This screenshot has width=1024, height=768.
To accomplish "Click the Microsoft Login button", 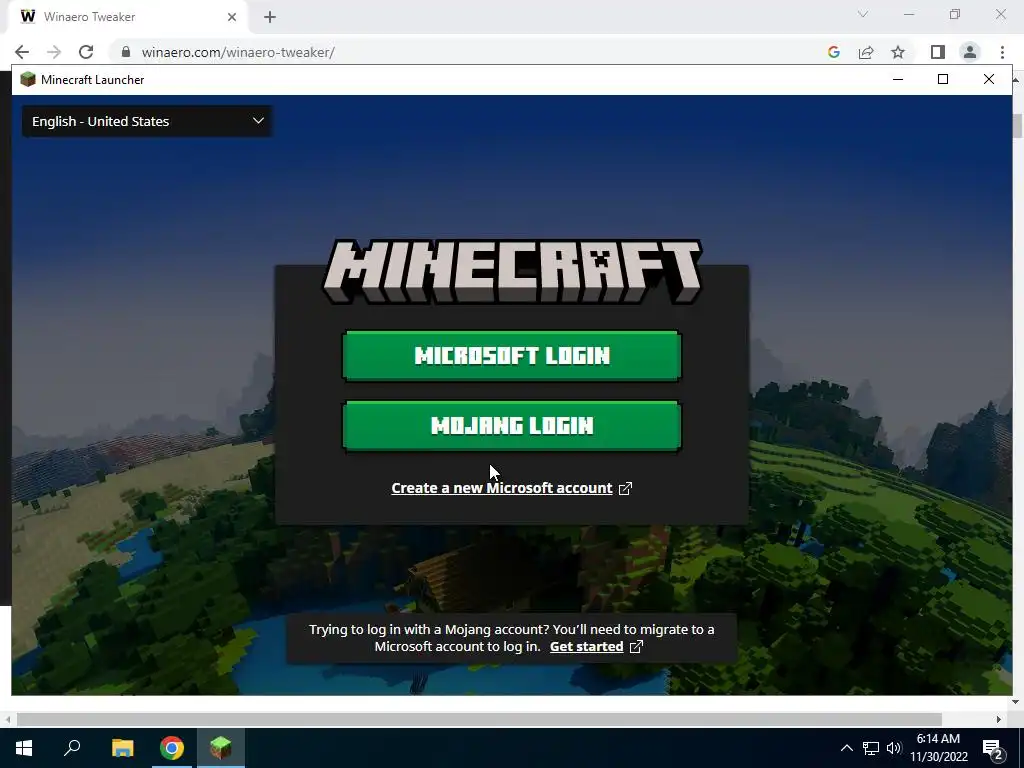I will point(511,356).
